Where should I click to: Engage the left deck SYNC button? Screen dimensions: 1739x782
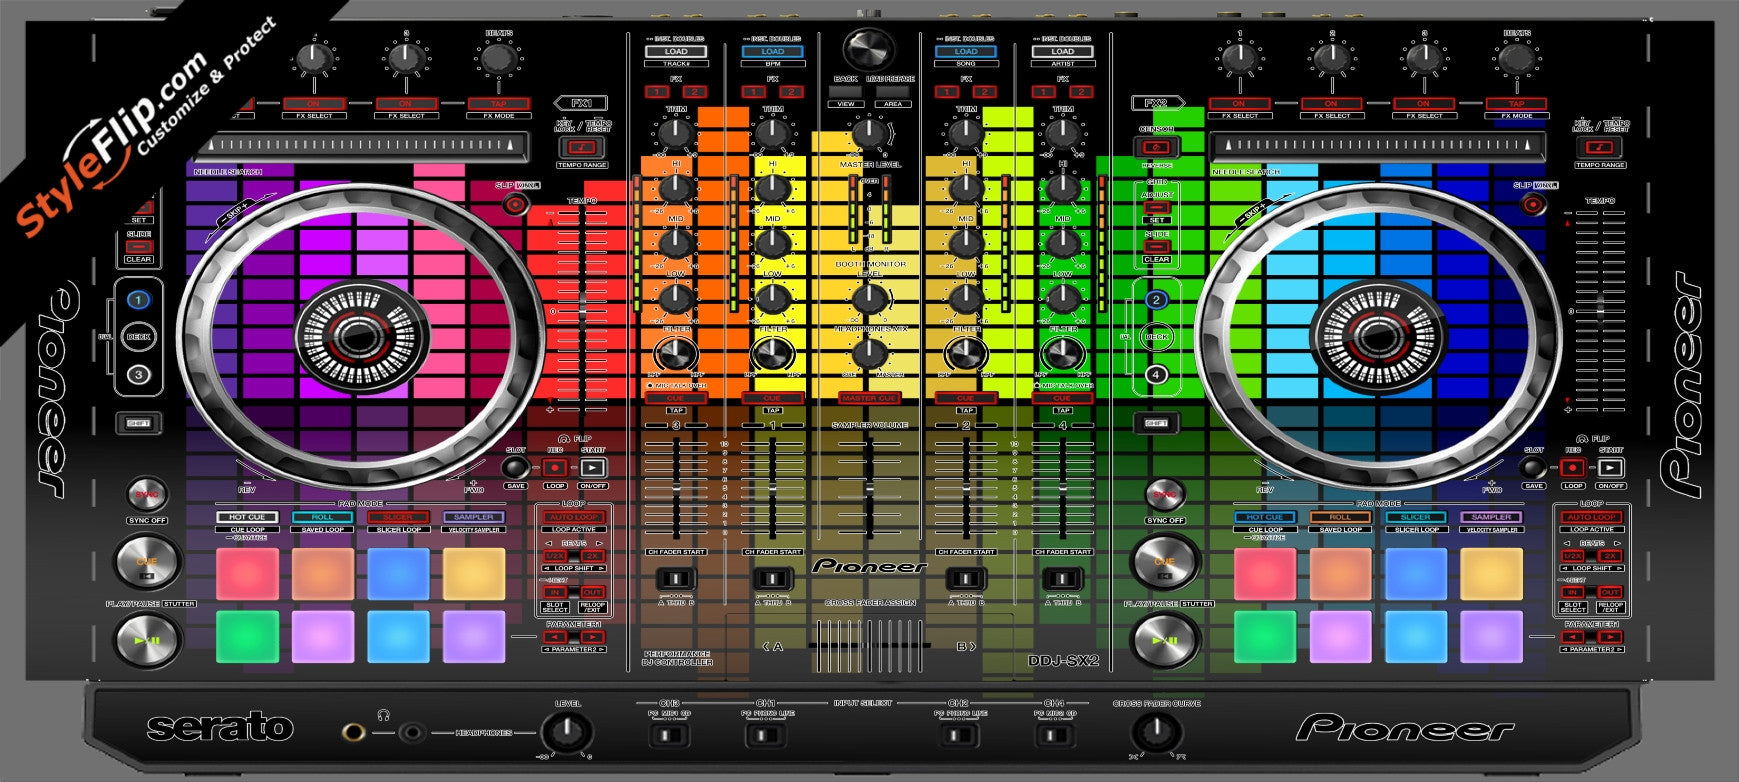coord(146,495)
